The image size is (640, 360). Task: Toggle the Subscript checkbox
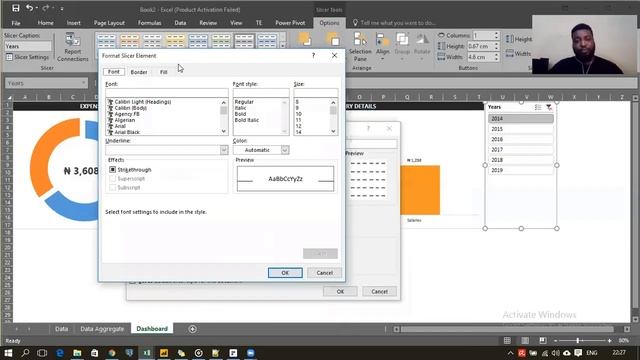point(113,187)
